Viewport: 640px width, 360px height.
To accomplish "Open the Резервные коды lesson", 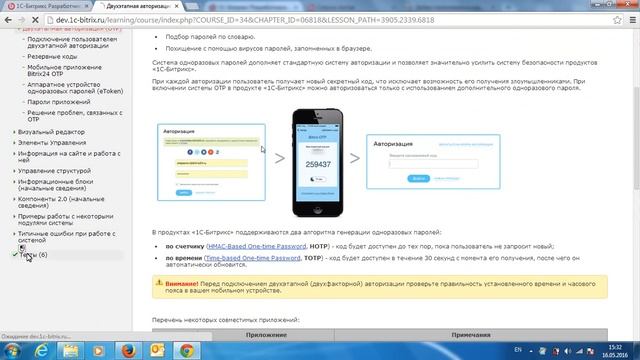I will (x=52, y=56).
